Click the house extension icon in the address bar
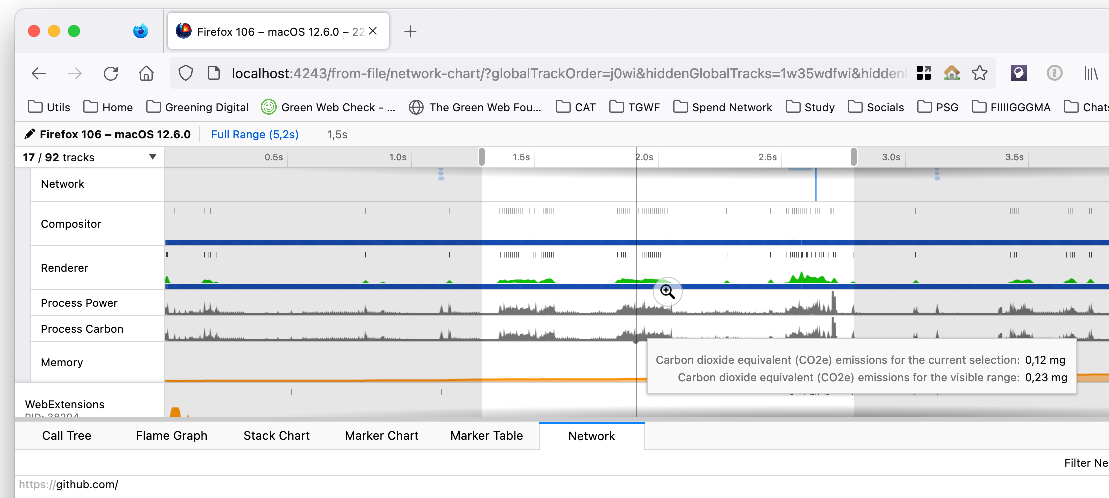 pyautogui.click(x=951, y=73)
